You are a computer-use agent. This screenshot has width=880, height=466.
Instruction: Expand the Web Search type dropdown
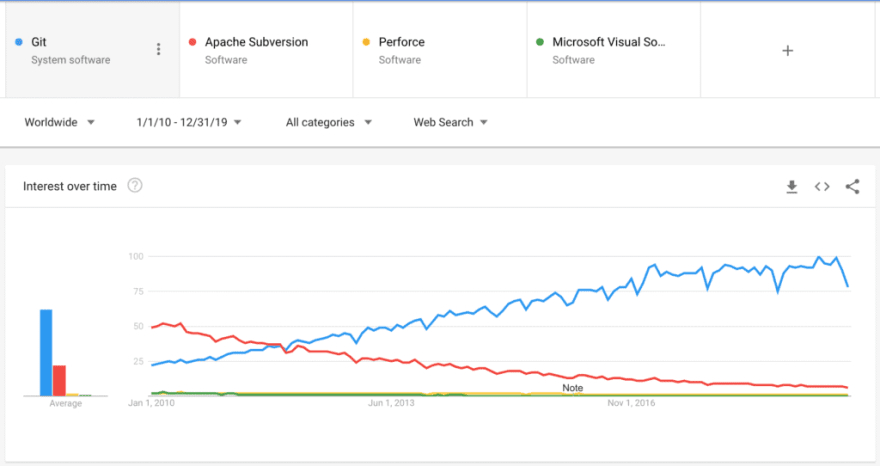(450, 122)
